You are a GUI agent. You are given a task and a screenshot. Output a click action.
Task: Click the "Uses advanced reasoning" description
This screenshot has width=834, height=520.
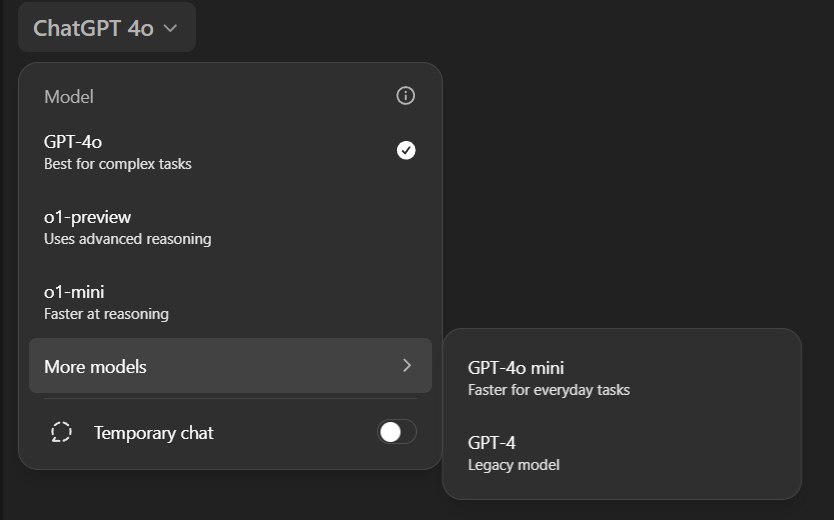127,239
